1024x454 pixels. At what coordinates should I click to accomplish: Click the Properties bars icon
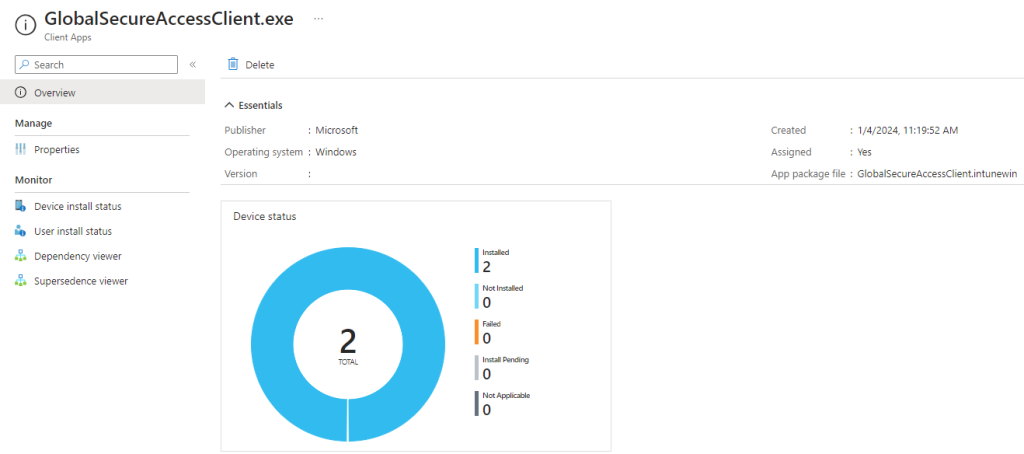point(20,150)
